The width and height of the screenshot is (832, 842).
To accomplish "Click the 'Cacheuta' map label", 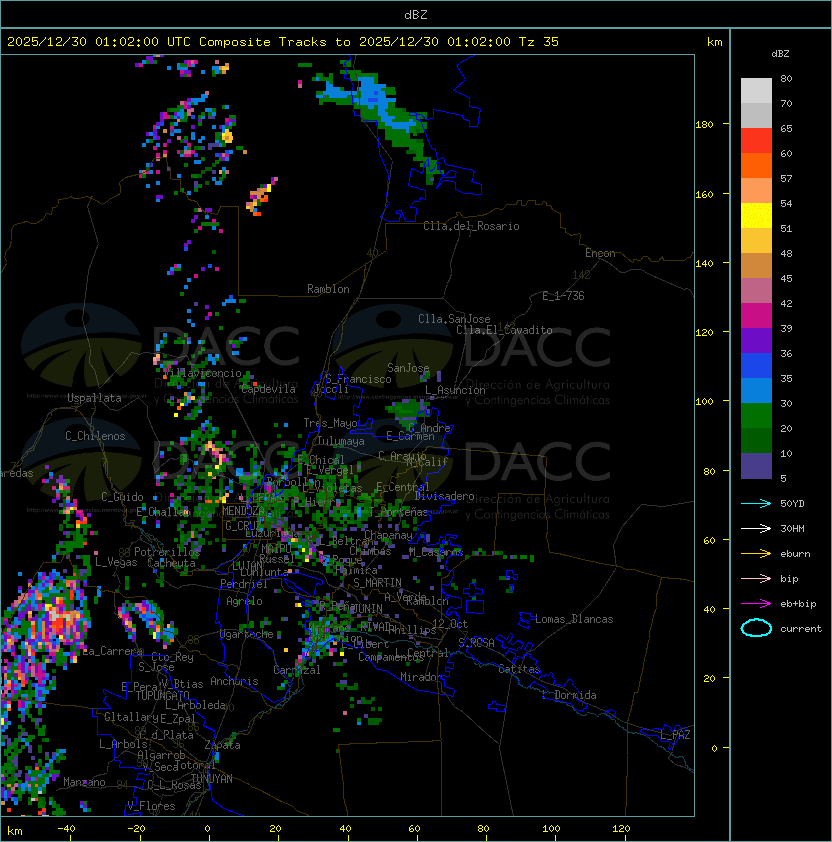I will point(171,563).
